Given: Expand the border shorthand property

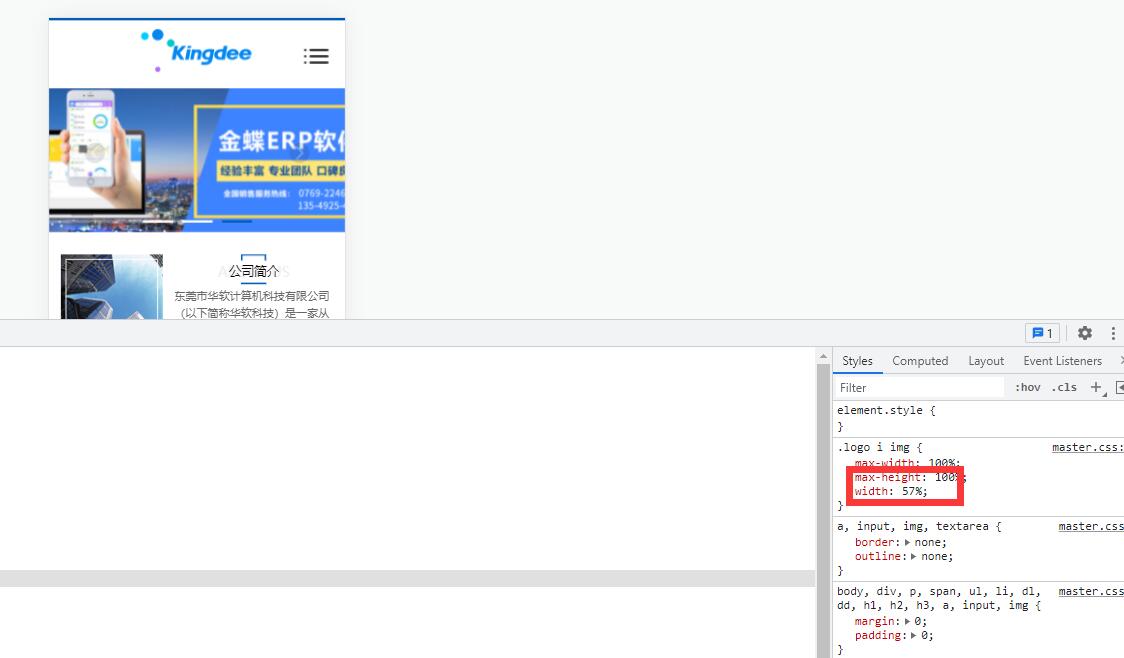Looking at the screenshot, I should [x=908, y=543].
